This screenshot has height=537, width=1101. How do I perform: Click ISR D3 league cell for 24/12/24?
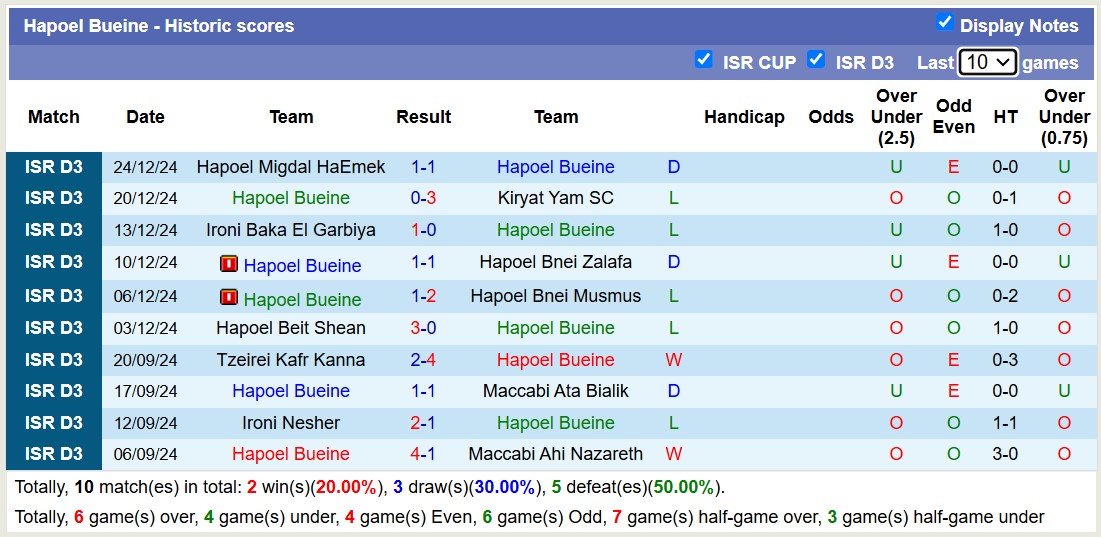[x=54, y=167]
